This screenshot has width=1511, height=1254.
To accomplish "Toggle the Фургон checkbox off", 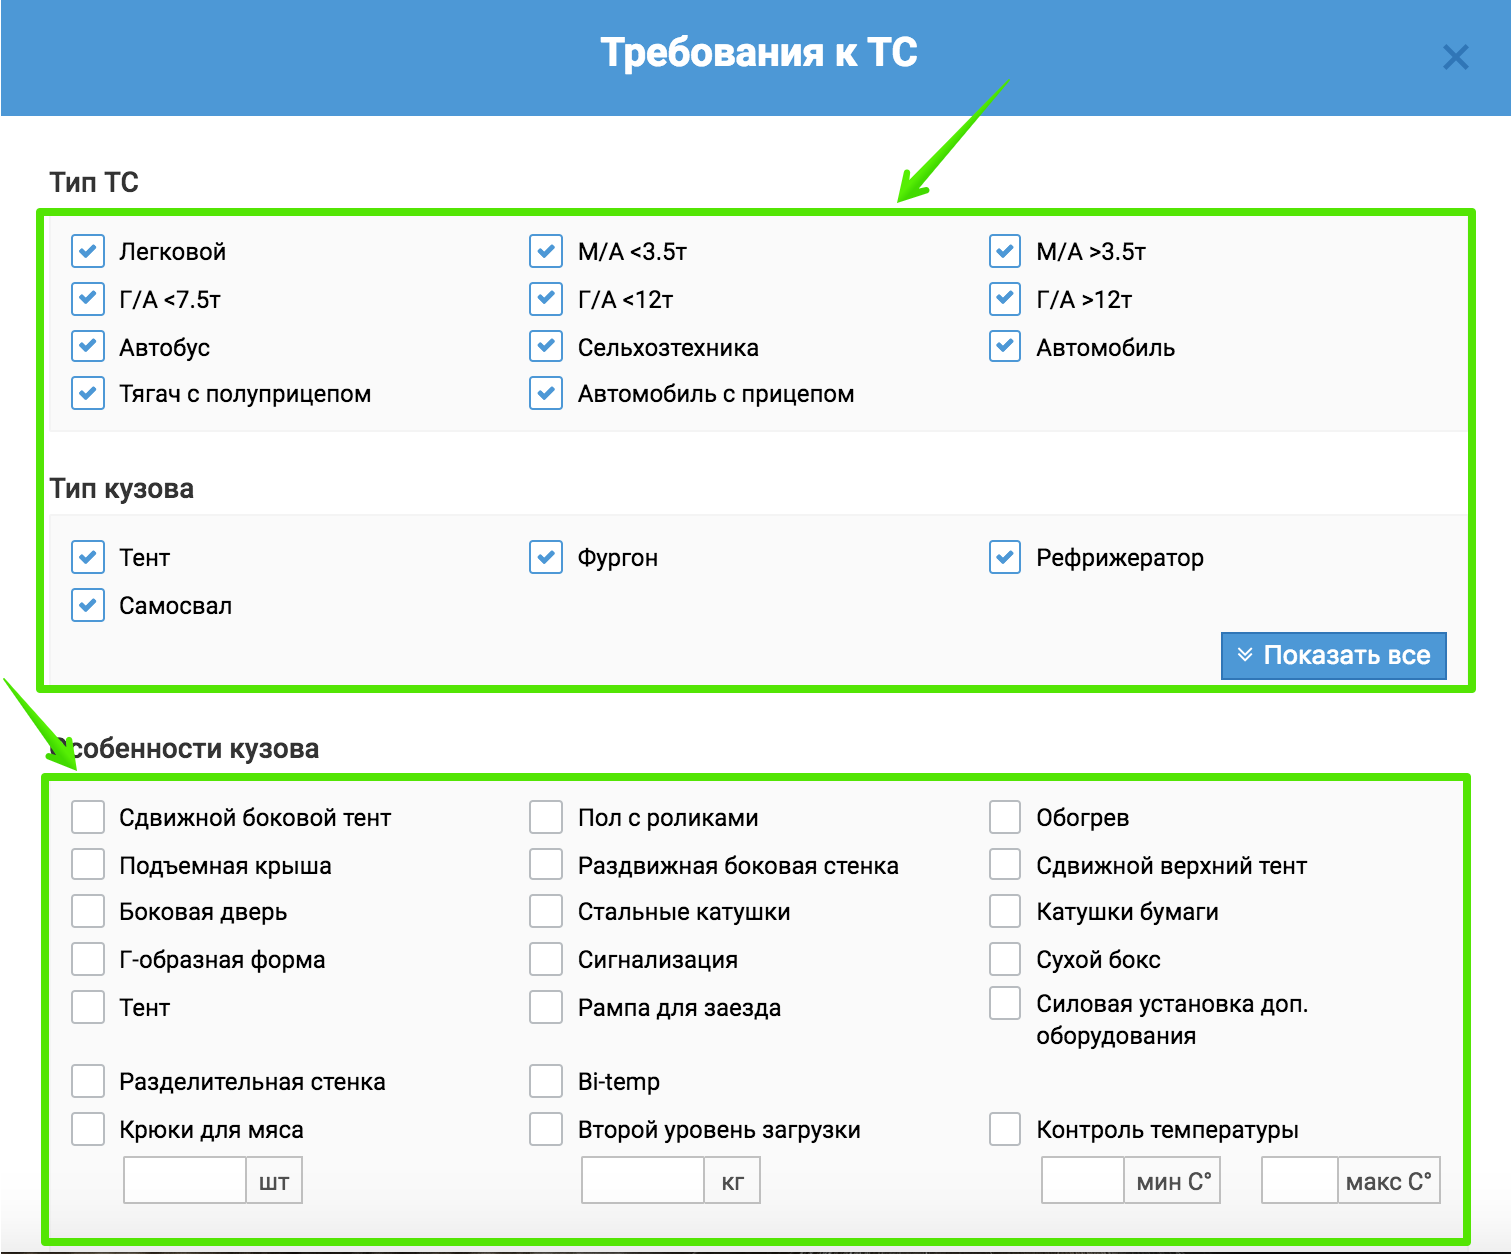I will click(546, 557).
